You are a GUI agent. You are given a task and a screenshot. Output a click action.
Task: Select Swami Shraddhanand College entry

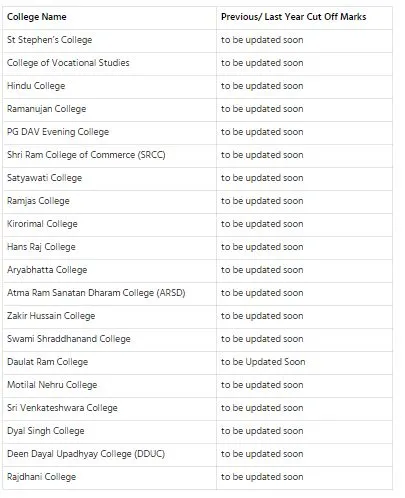coord(69,339)
